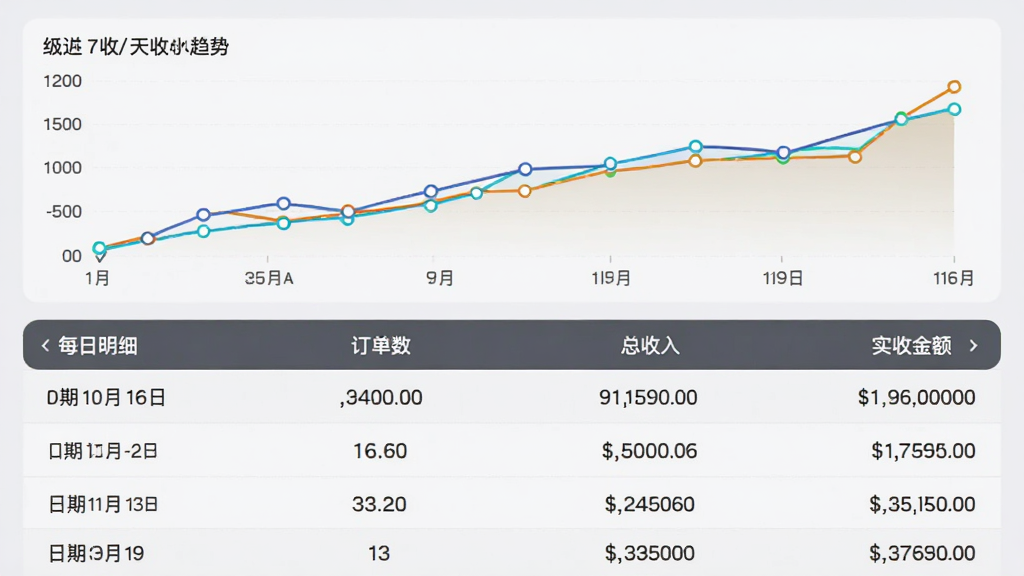Click the teal point above 119月 label
The height and width of the screenshot is (576, 1024).
click(611, 163)
